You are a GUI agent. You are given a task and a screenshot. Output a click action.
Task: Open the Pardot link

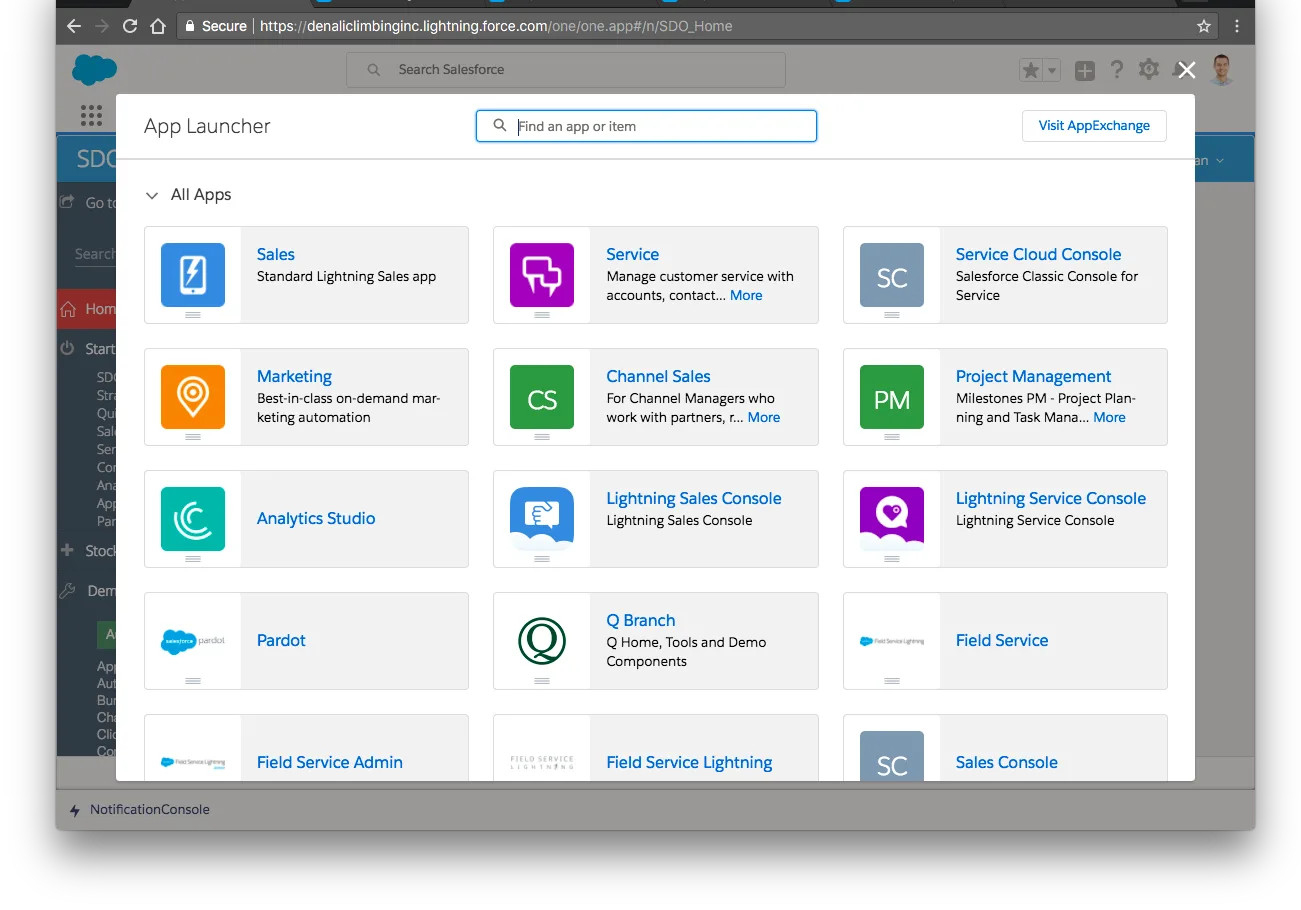(281, 640)
